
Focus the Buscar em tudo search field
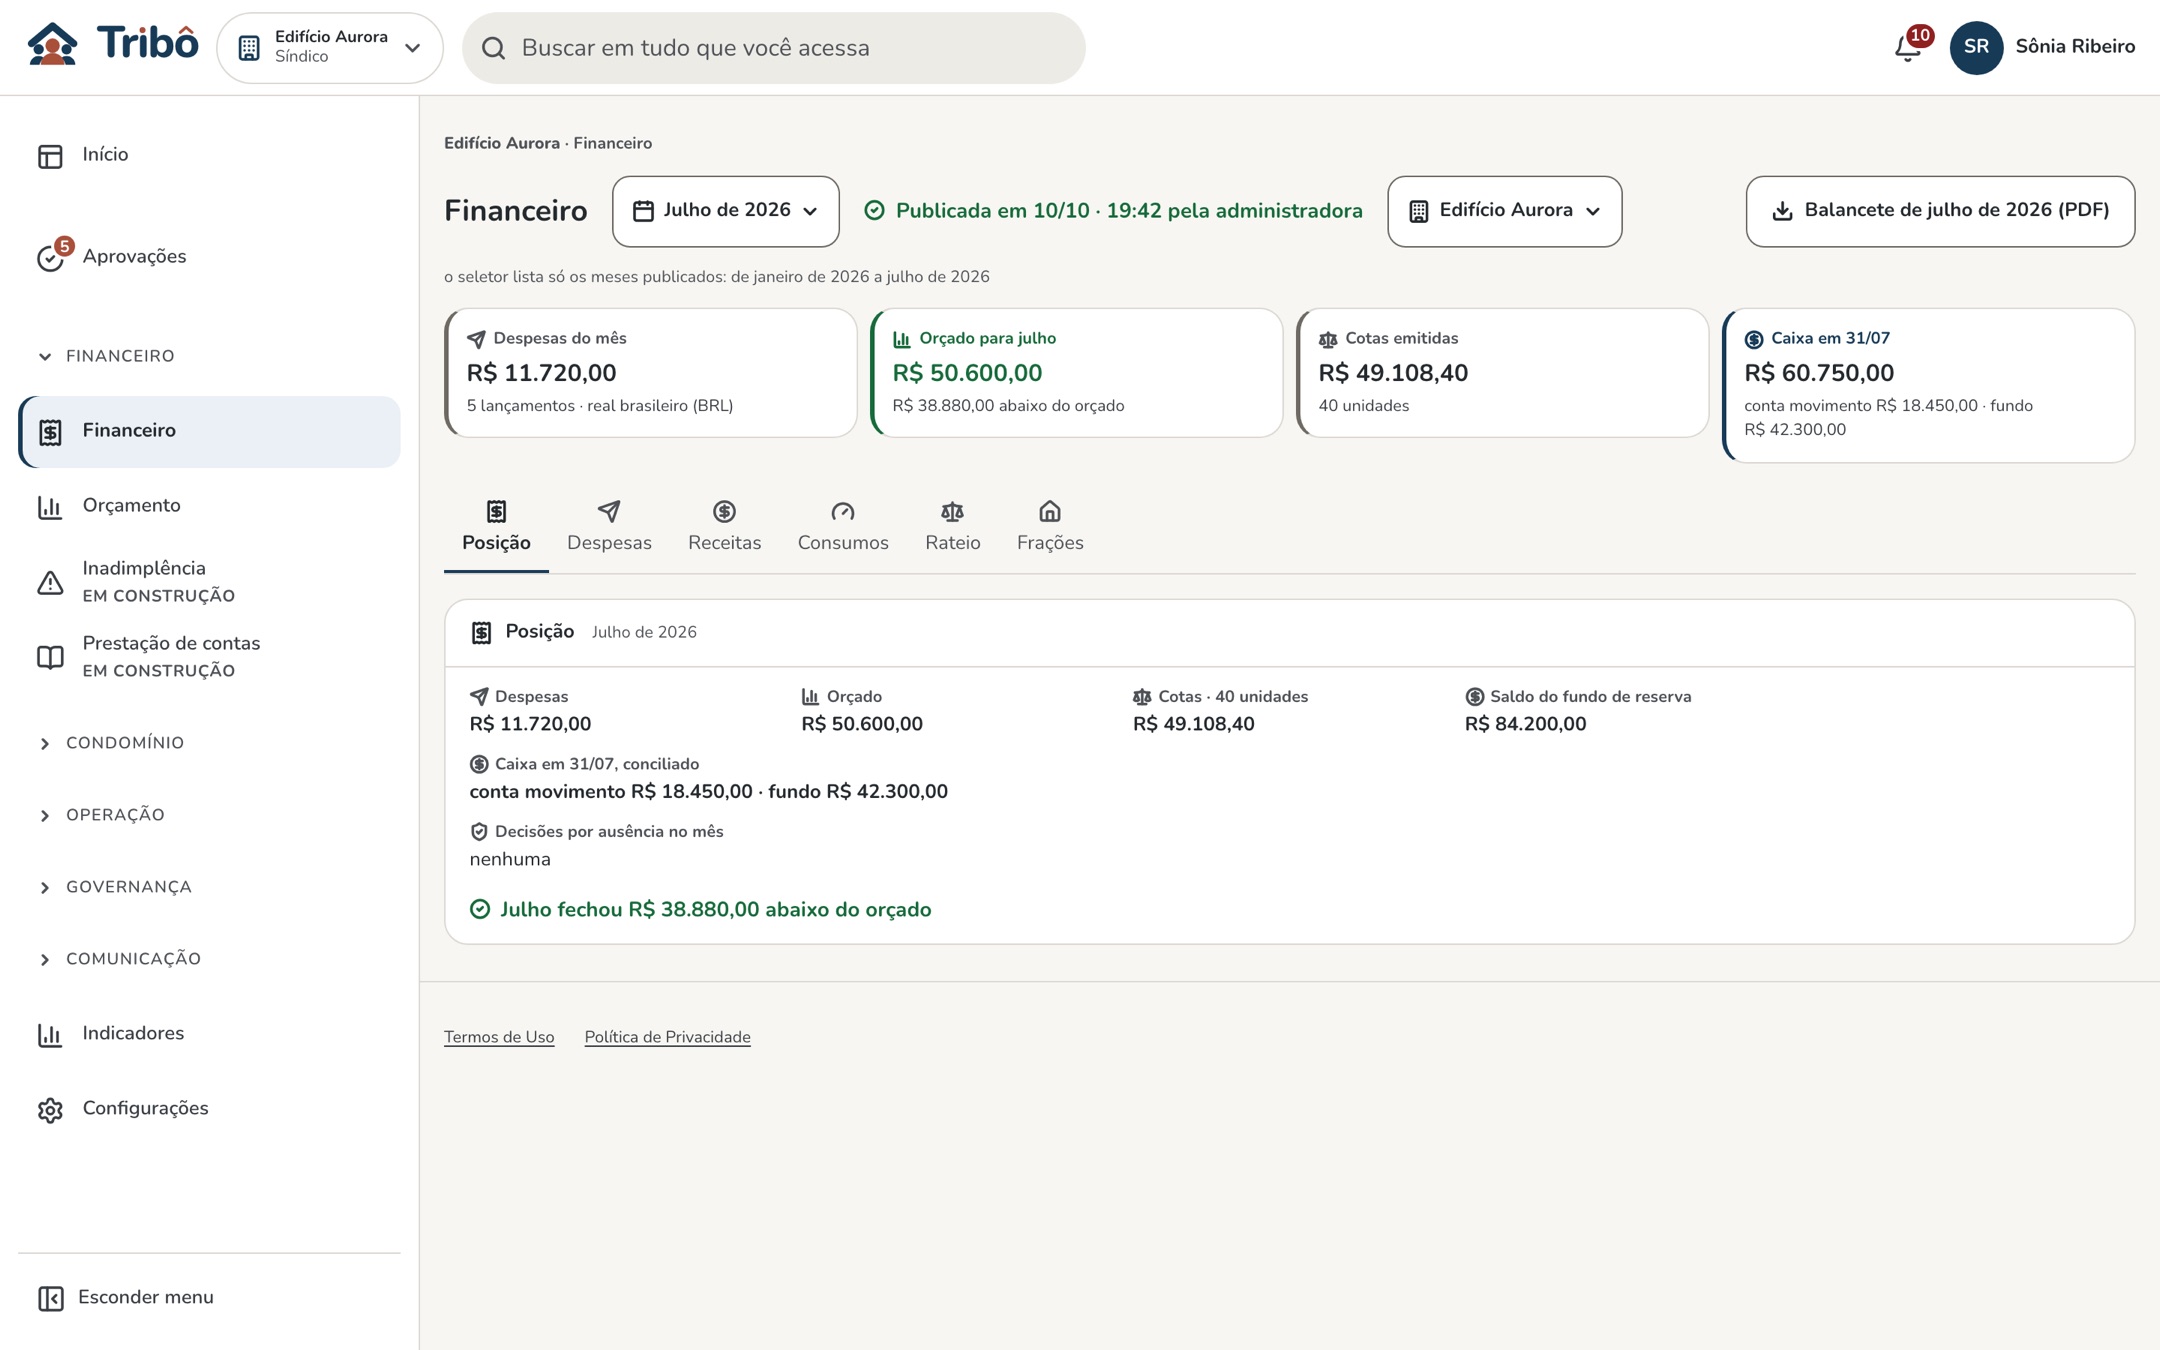tap(773, 48)
